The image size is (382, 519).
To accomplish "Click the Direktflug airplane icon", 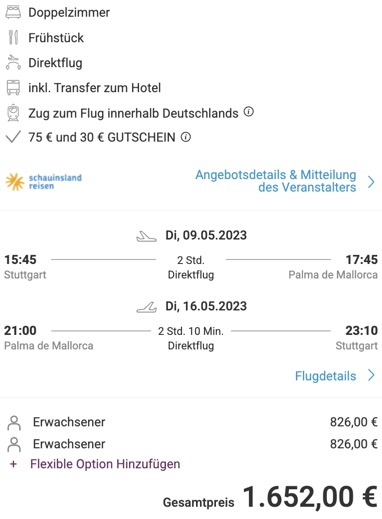I will coord(13,62).
